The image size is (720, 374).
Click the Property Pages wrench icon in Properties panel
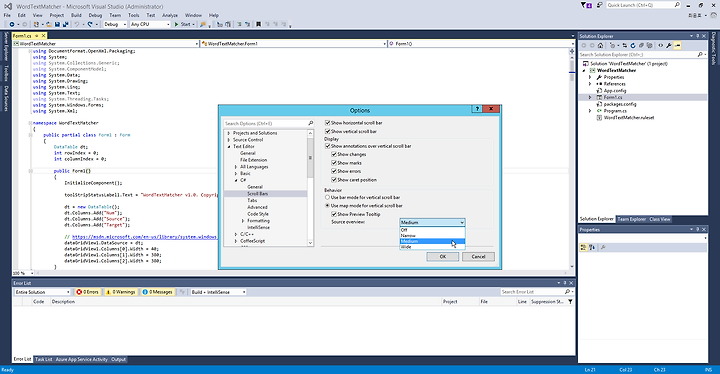coord(603,248)
